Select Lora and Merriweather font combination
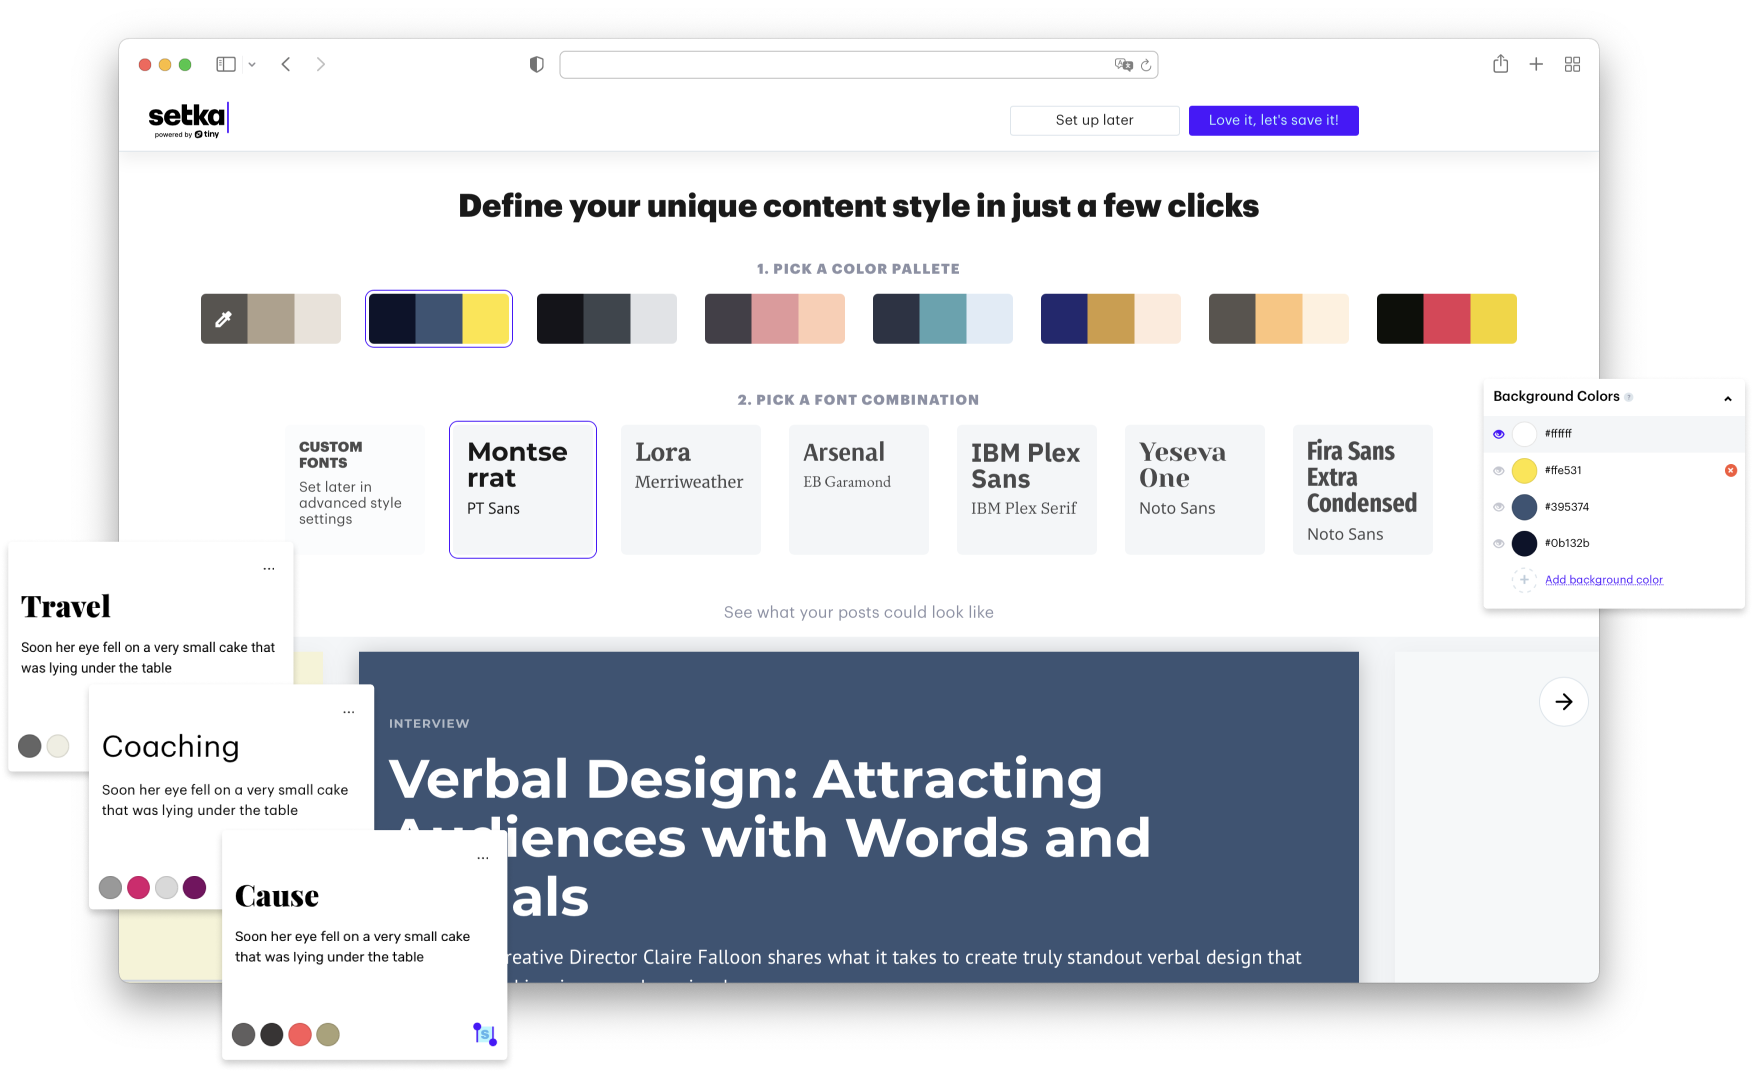The image size is (1753, 1072). tap(691, 490)
